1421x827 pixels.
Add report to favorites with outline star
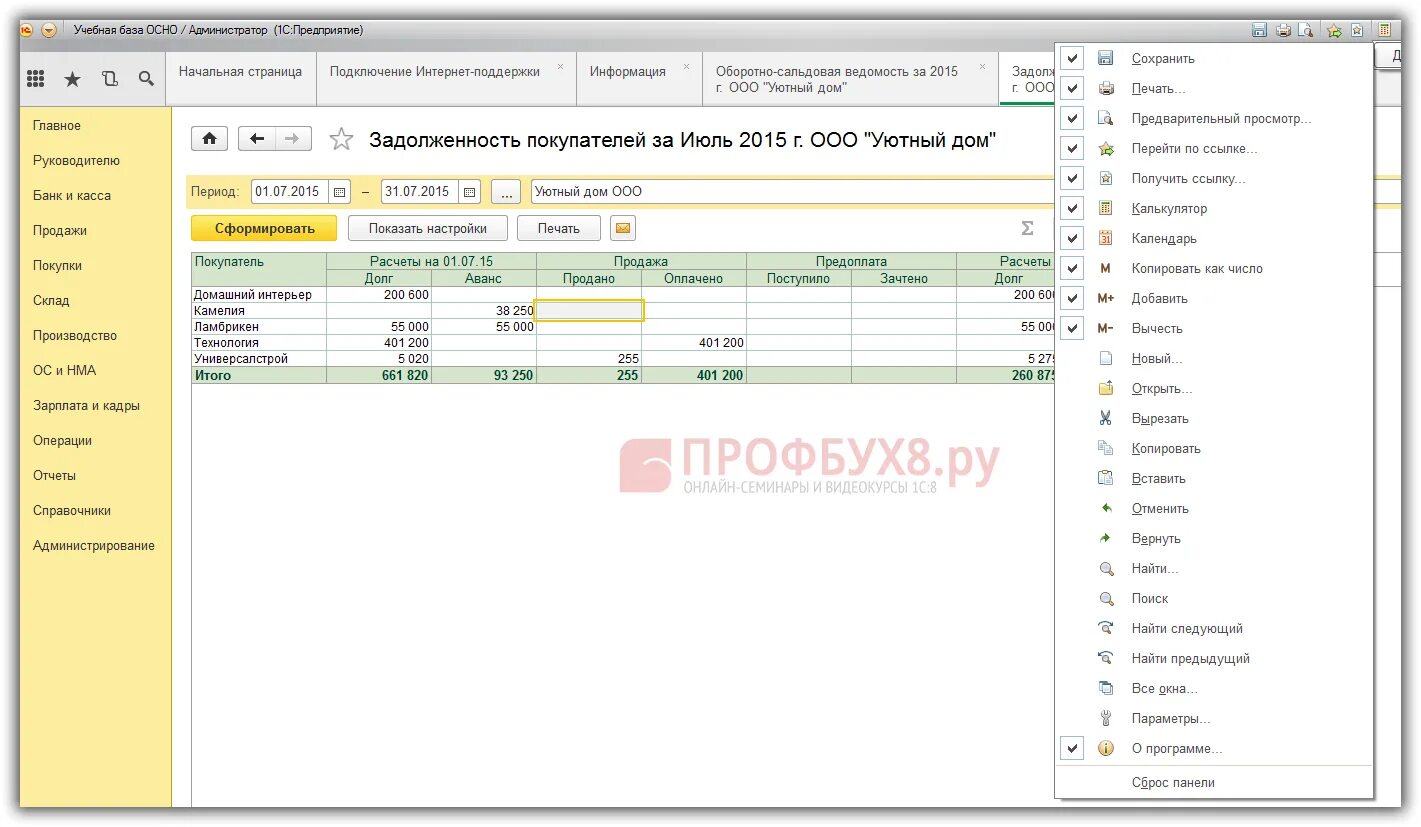341,139
